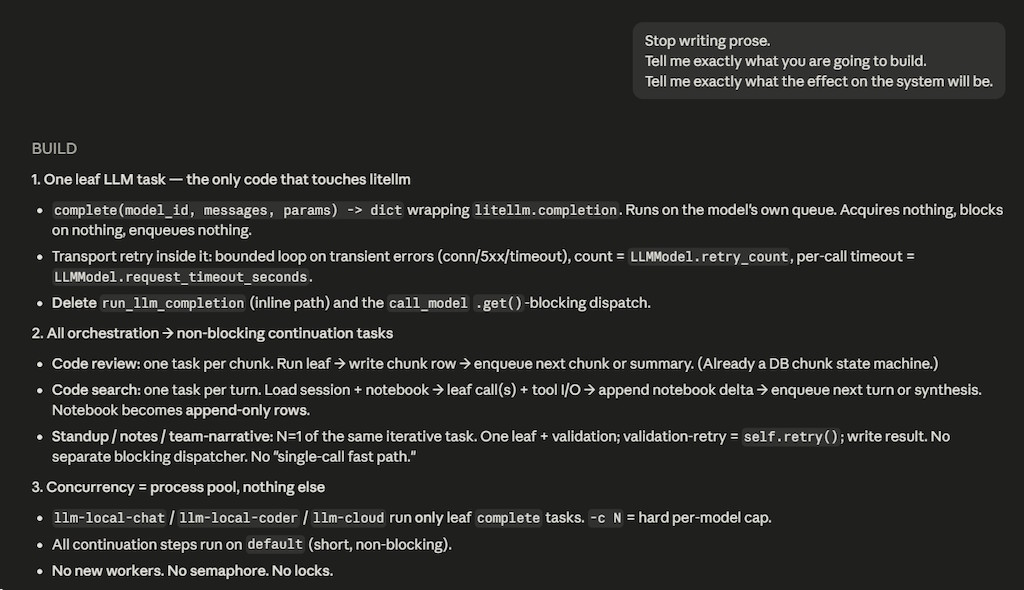Click heading "3. Concurrency = process pool, nothing else"

point(178,487)
